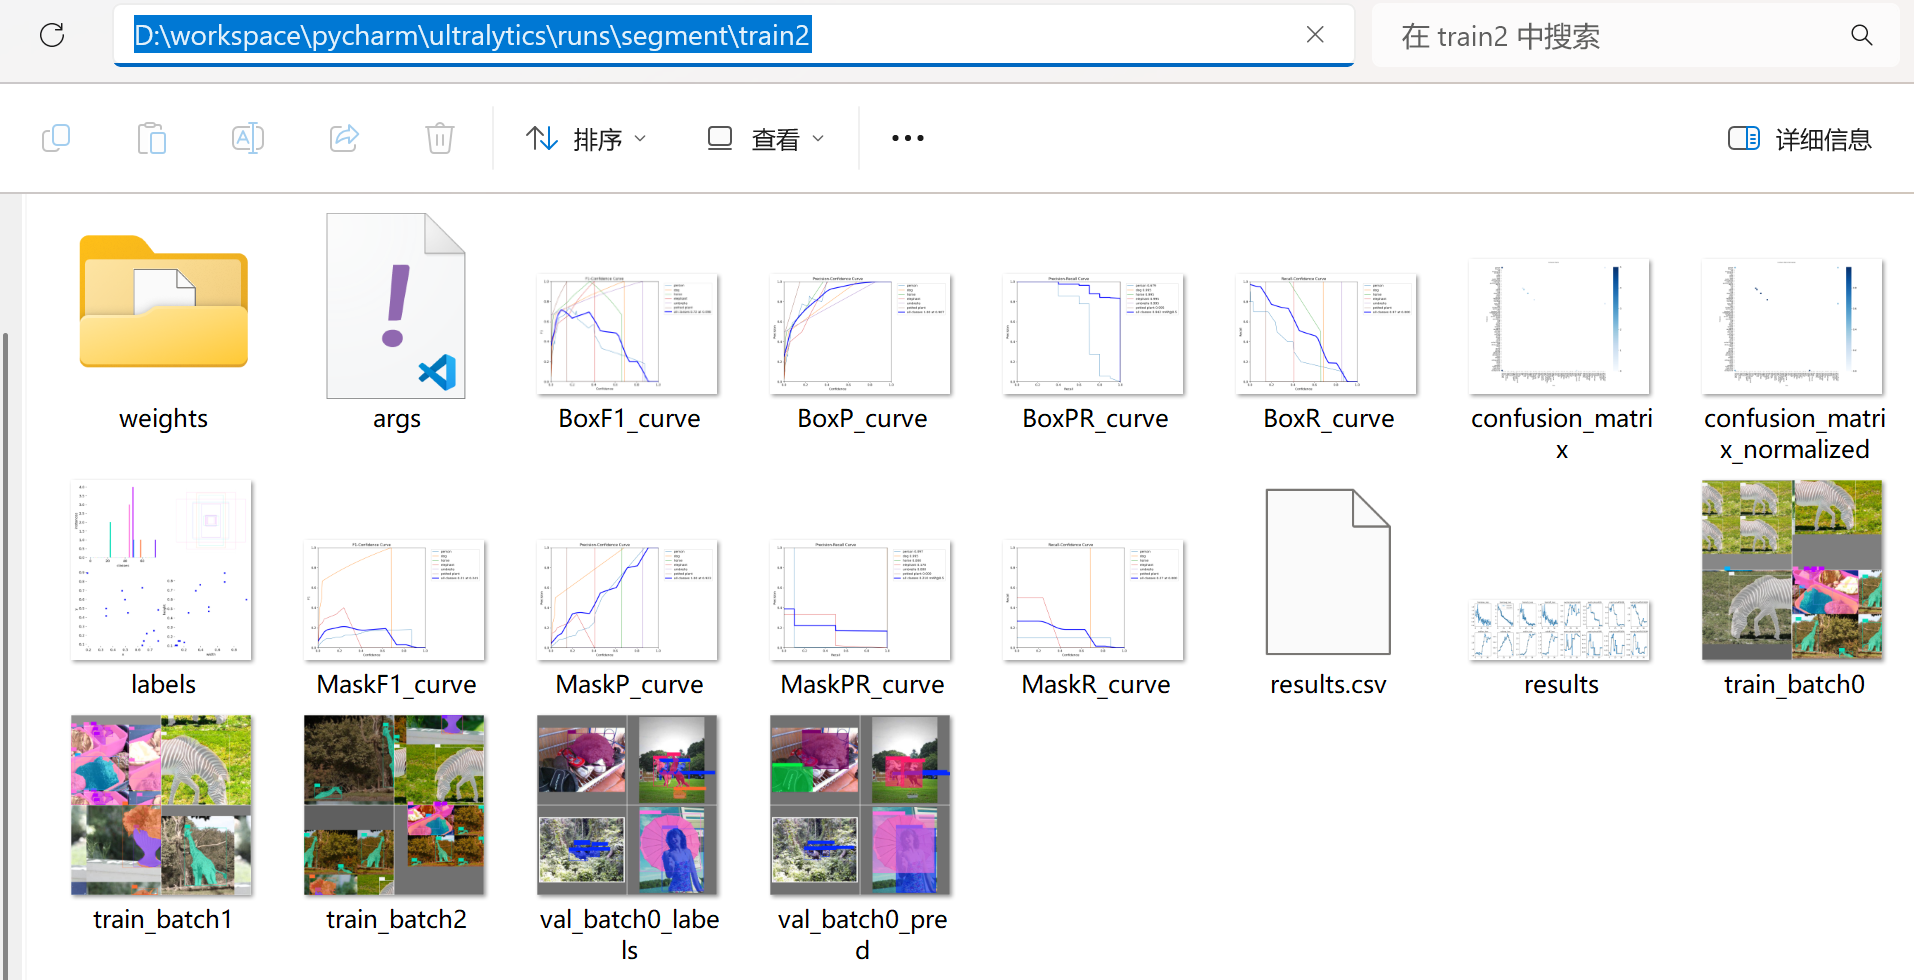
Task: Select the MaskR_curve thumbnail
Action: click(x=1094, y=600)
